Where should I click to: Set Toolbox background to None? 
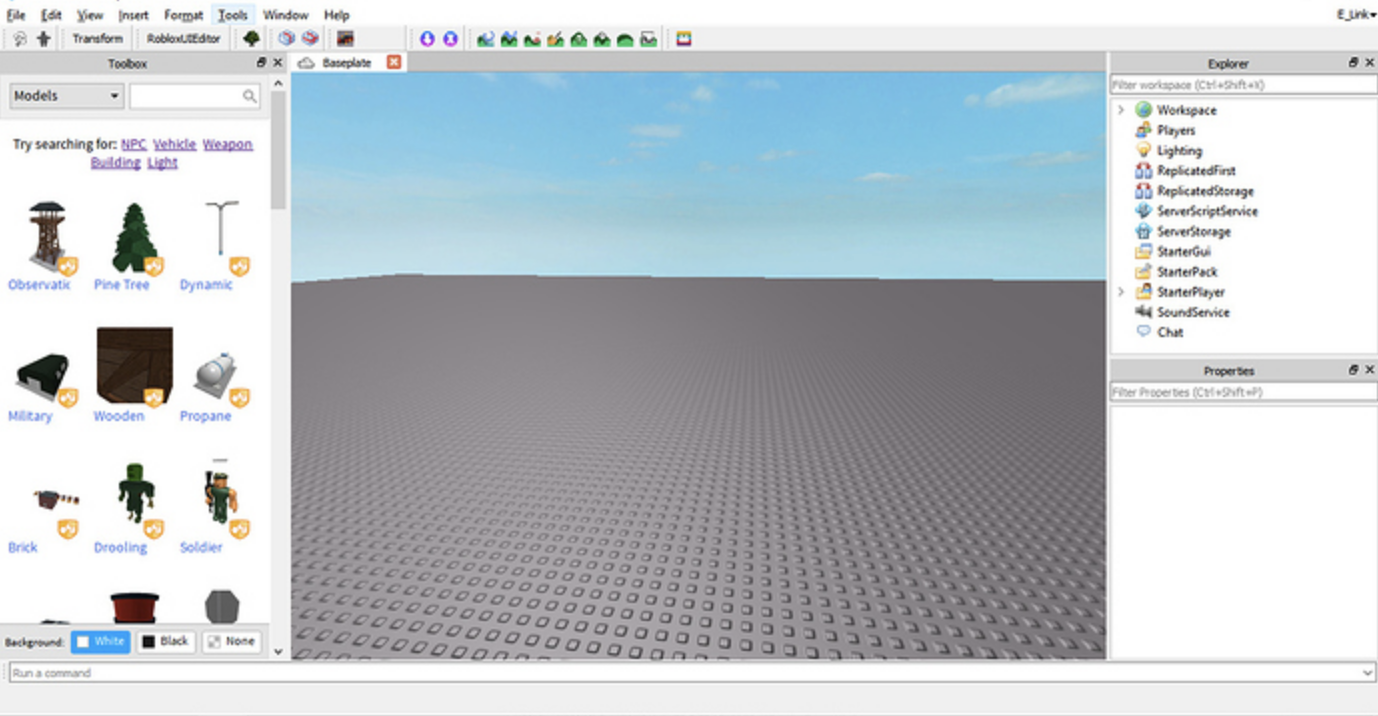click(231, 641)
